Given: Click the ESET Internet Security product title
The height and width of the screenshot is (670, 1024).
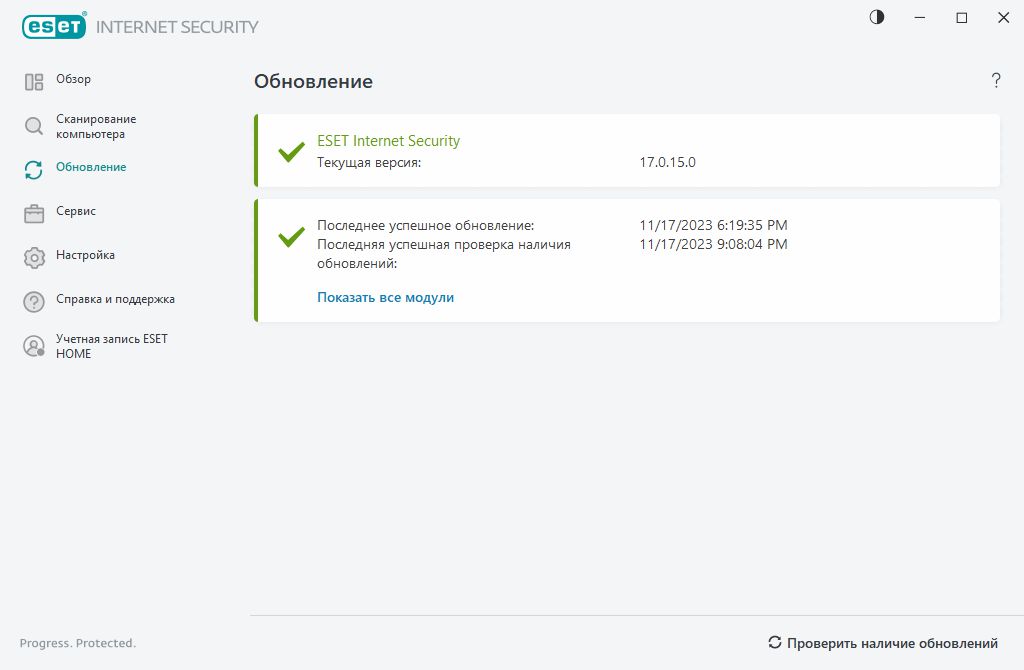Looking at the screenshot, I should coord(388,141).
